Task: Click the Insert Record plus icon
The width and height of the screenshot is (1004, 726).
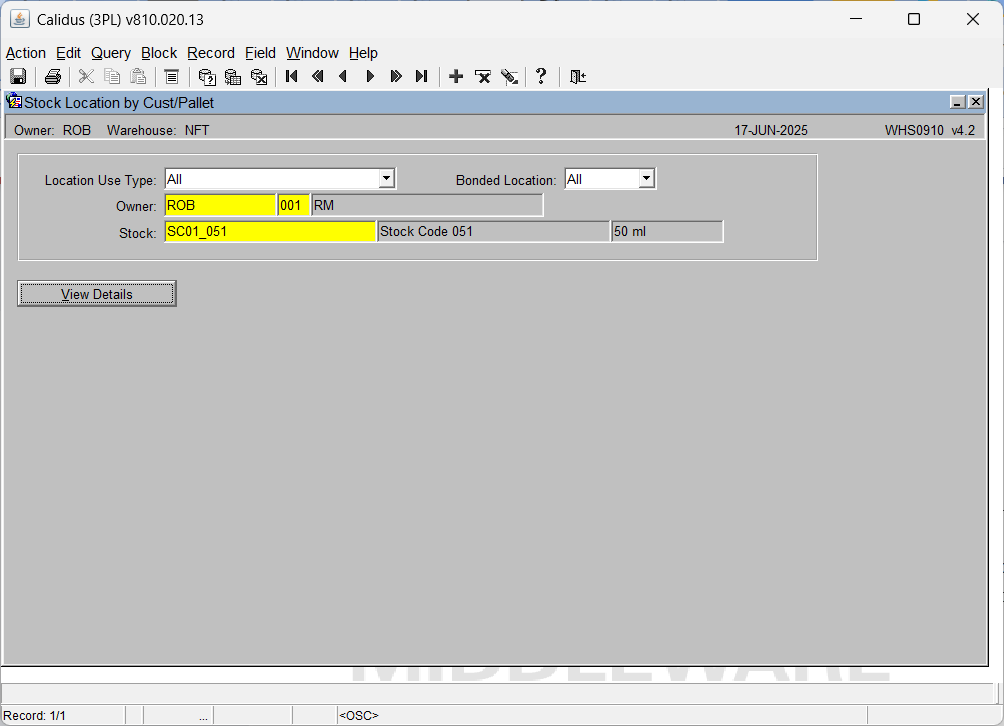Action: coord(456,77)
